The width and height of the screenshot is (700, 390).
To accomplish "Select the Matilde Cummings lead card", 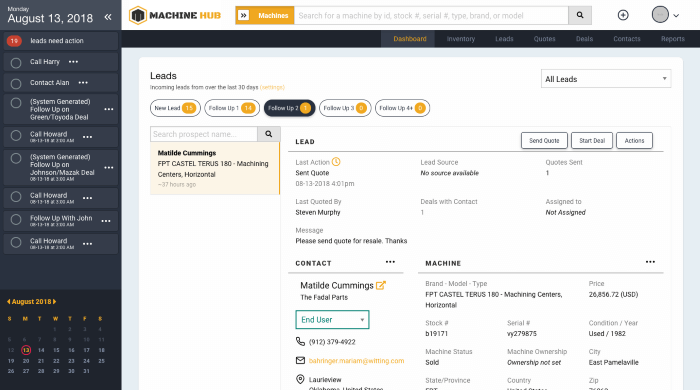I will [215, 169].
